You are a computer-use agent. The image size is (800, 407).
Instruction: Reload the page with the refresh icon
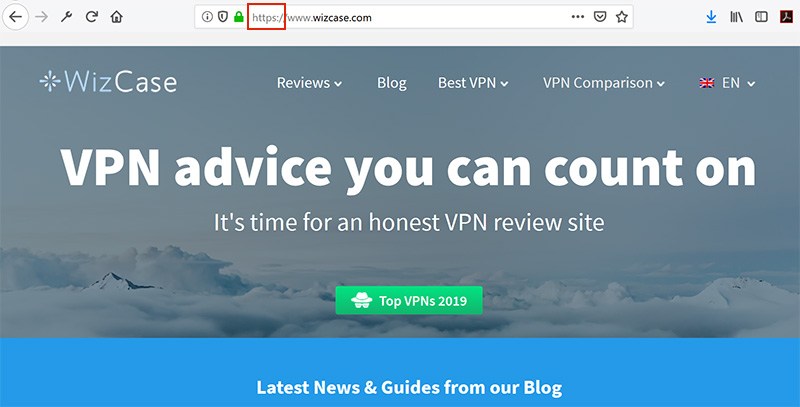coord(91,17)
